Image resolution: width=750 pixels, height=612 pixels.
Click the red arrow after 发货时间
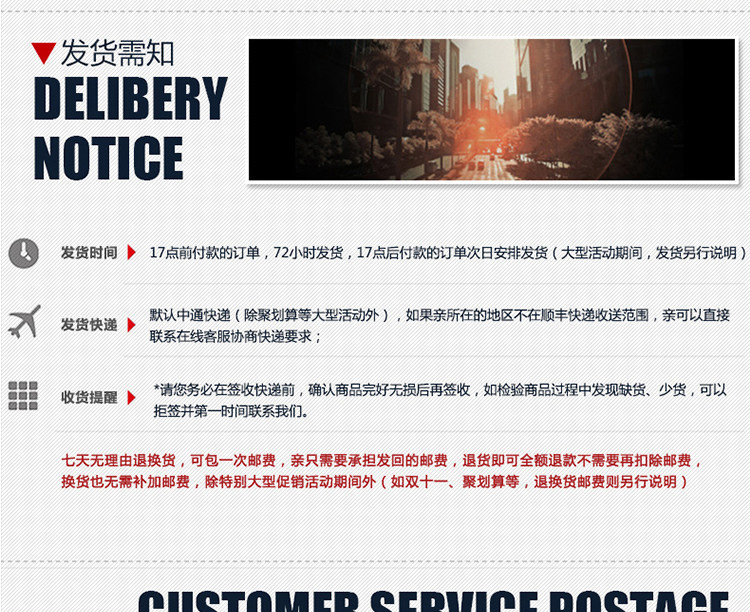131,252
